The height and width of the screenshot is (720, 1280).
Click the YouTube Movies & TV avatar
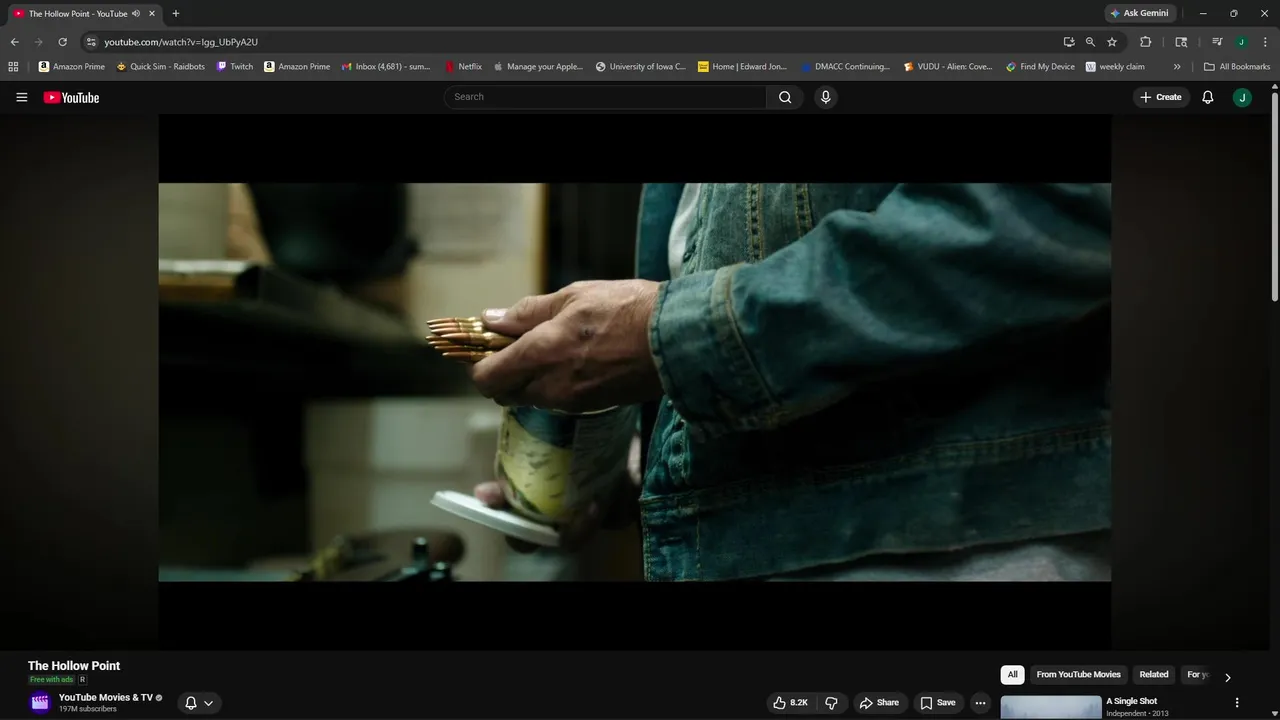click(40, 702)
